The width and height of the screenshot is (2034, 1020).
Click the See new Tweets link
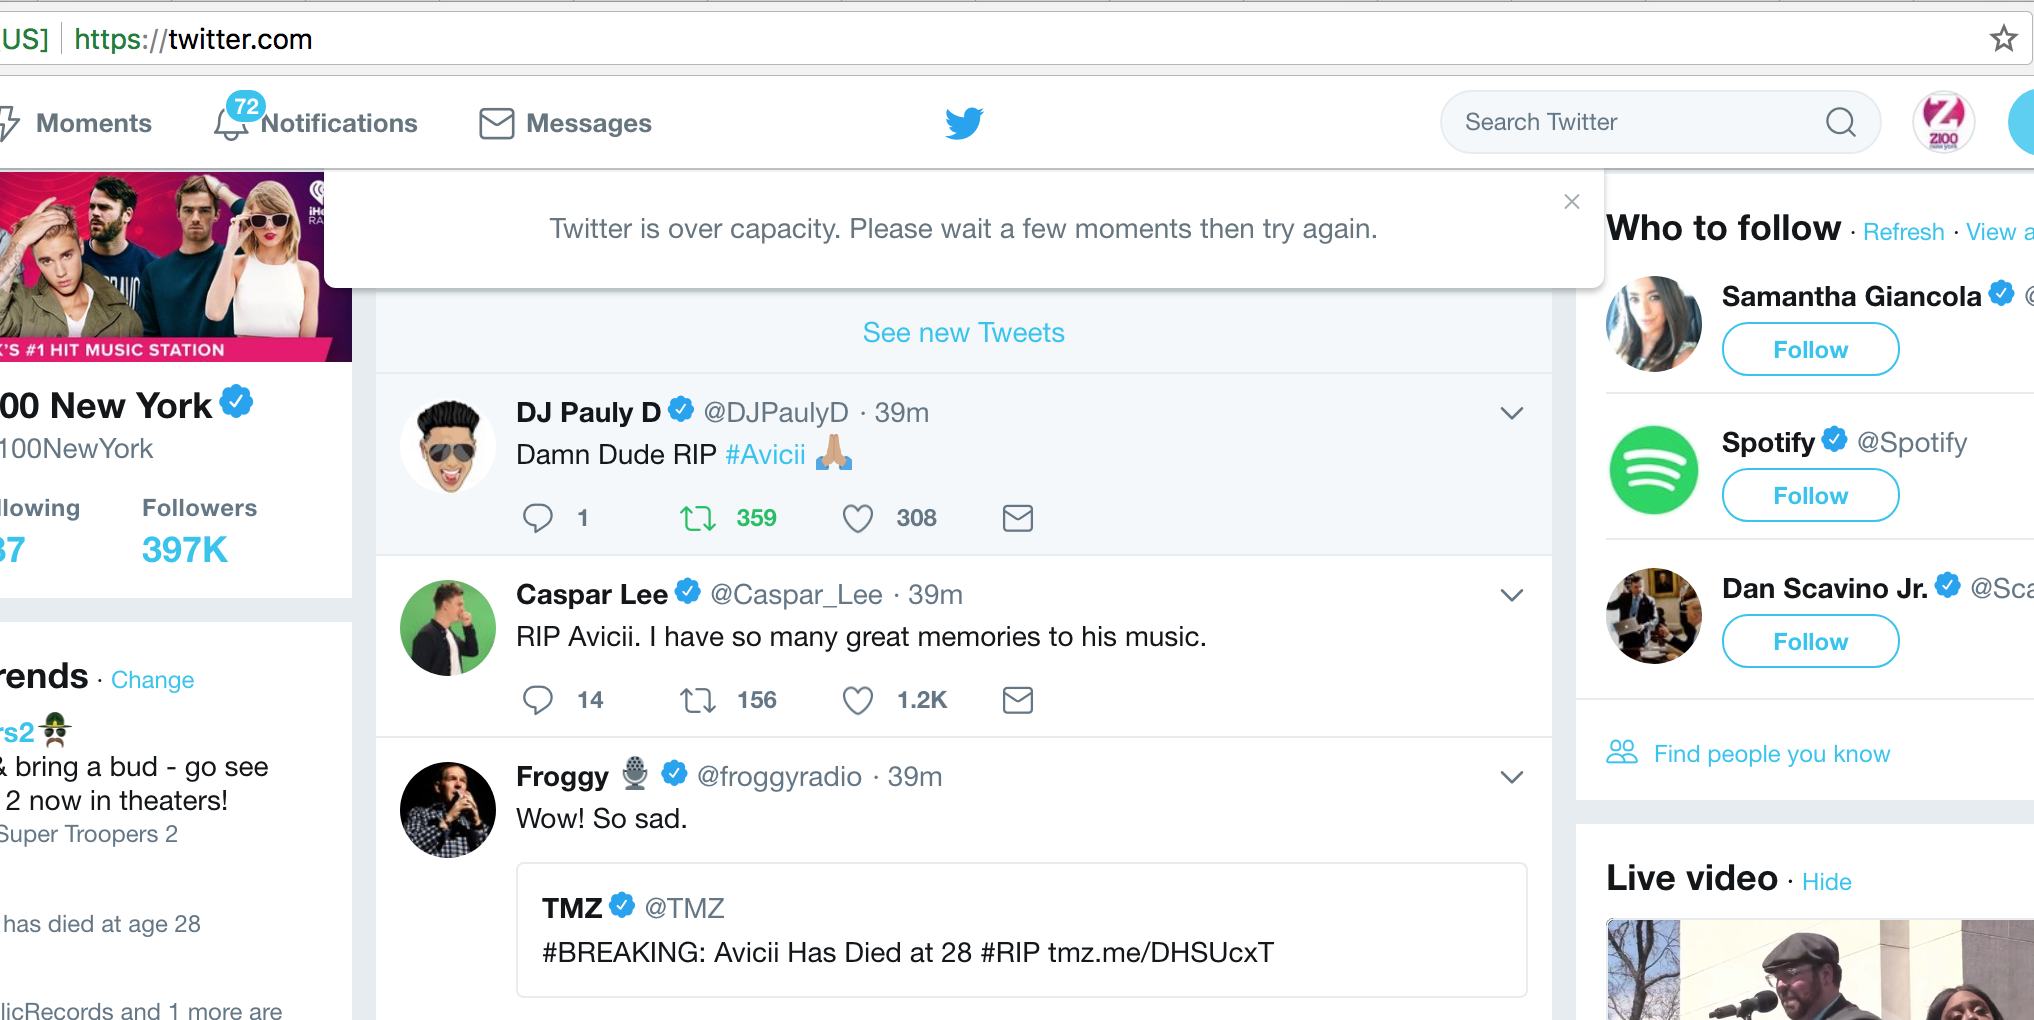[x=963, y=333]
